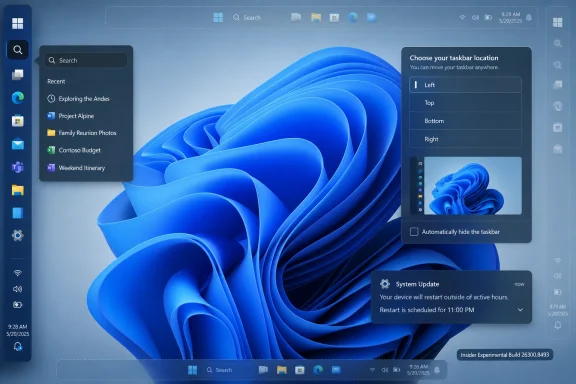Open the Mail app on the left taskbar
Screen dimensions: 576x384
coord(18,145)
